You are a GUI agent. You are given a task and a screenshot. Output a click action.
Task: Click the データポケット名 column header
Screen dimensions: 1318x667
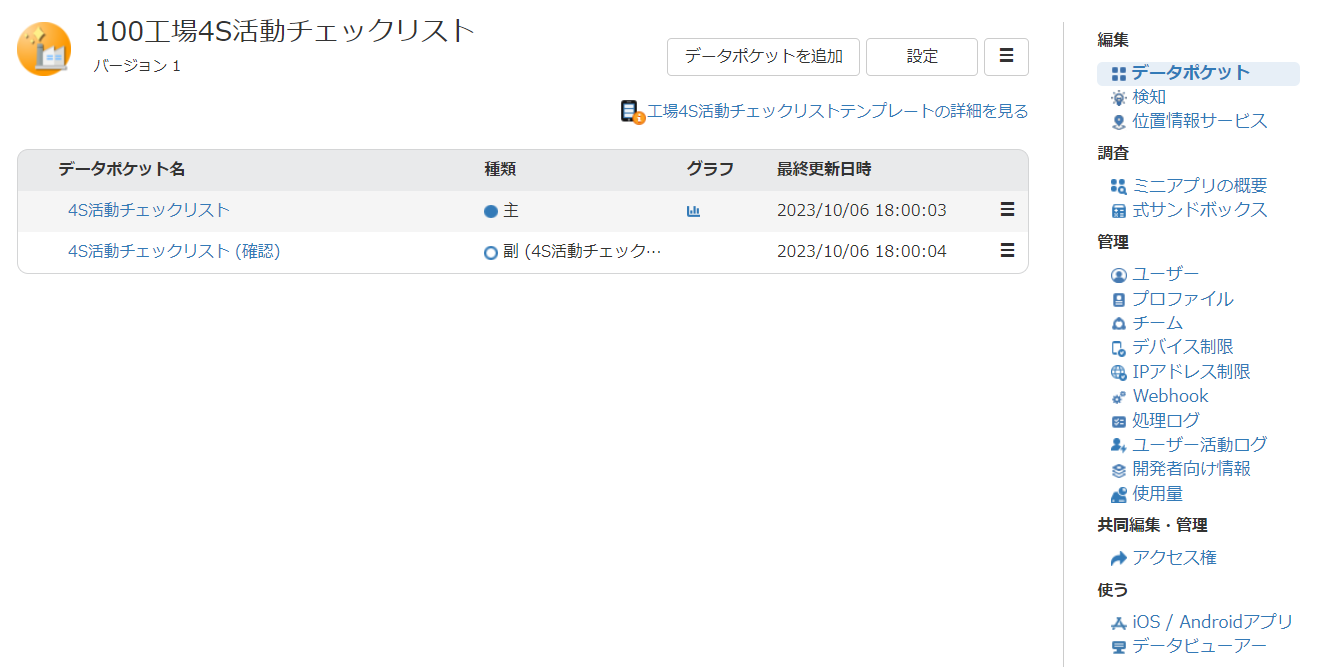pyautogui.click(x=121, y=170)
